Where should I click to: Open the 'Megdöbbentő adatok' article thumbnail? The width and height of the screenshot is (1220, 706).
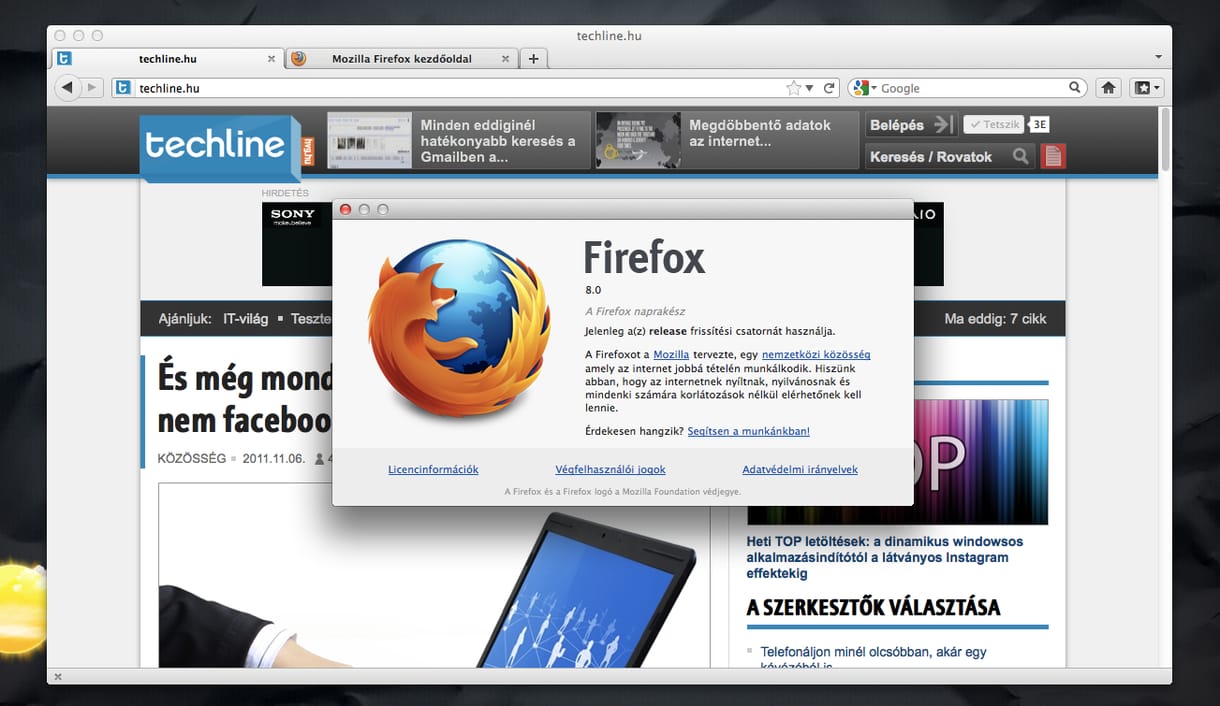[x=638, y=140]
